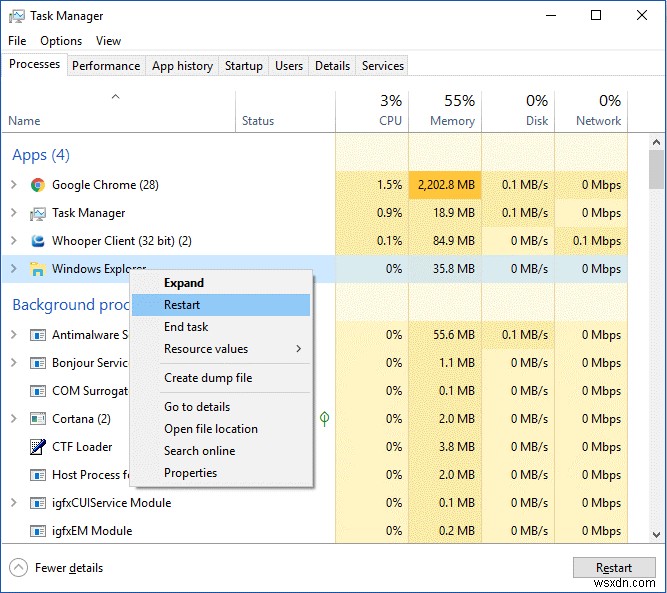
Task: Choose Expand in the context menu
Action: [x=221, y=283]
